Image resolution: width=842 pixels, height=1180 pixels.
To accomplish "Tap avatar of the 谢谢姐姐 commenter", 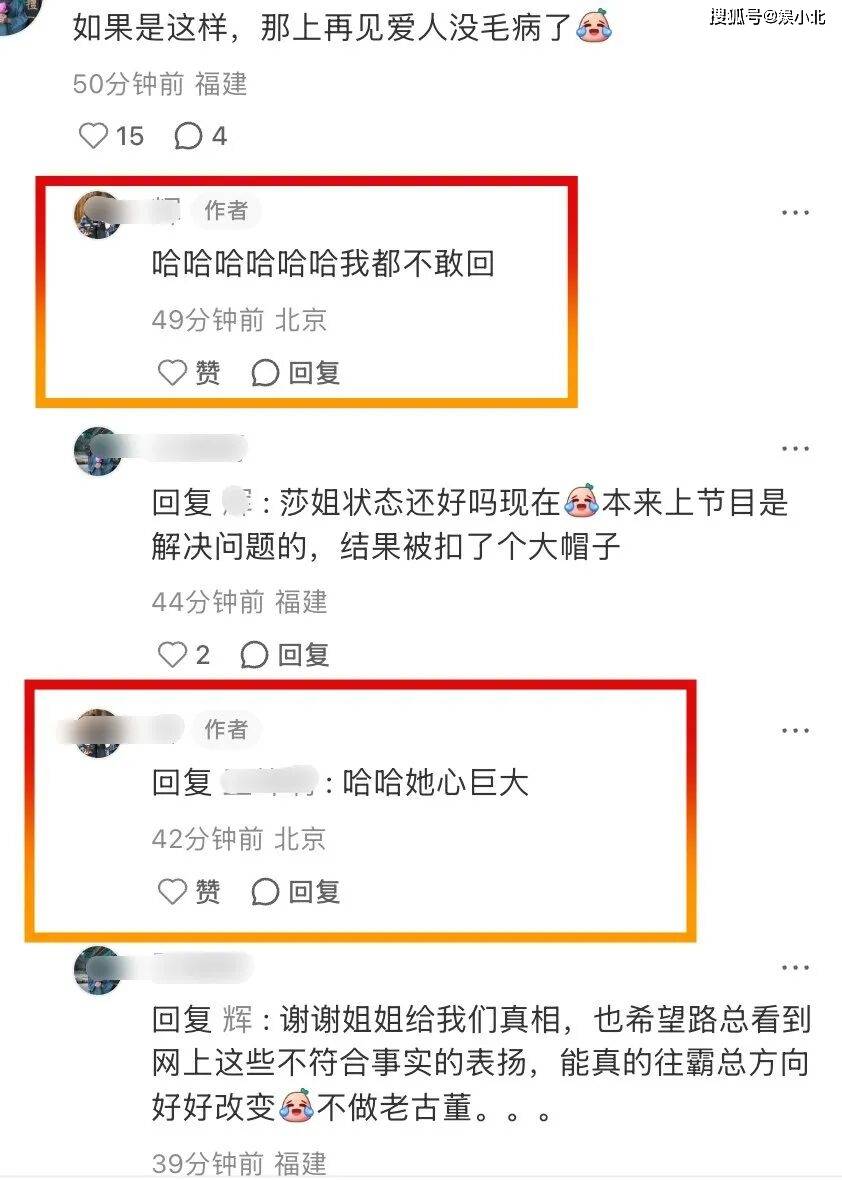I will (98, 970).
